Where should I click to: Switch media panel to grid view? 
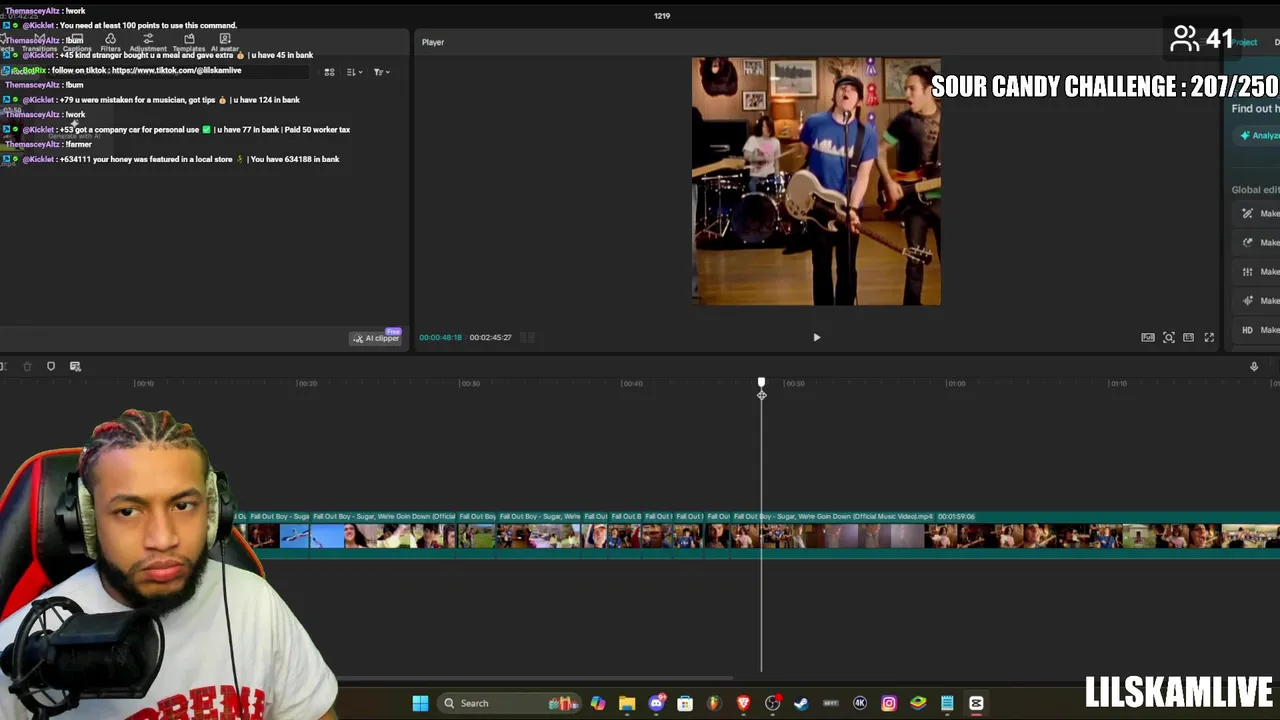pyautogui.click(x=329, y=72)
